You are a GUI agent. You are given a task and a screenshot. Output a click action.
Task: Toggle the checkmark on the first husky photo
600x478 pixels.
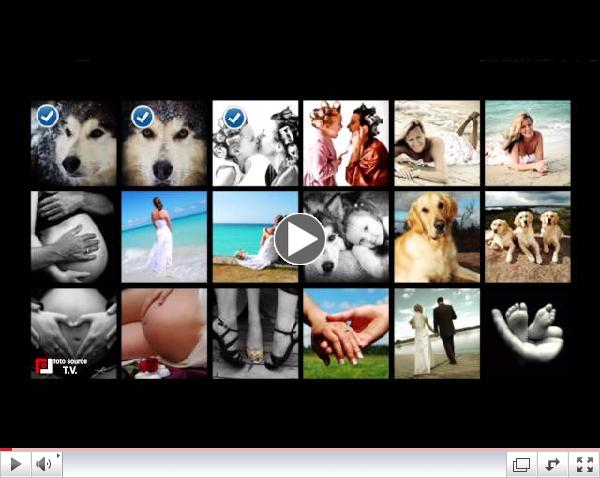pos(47,116)
